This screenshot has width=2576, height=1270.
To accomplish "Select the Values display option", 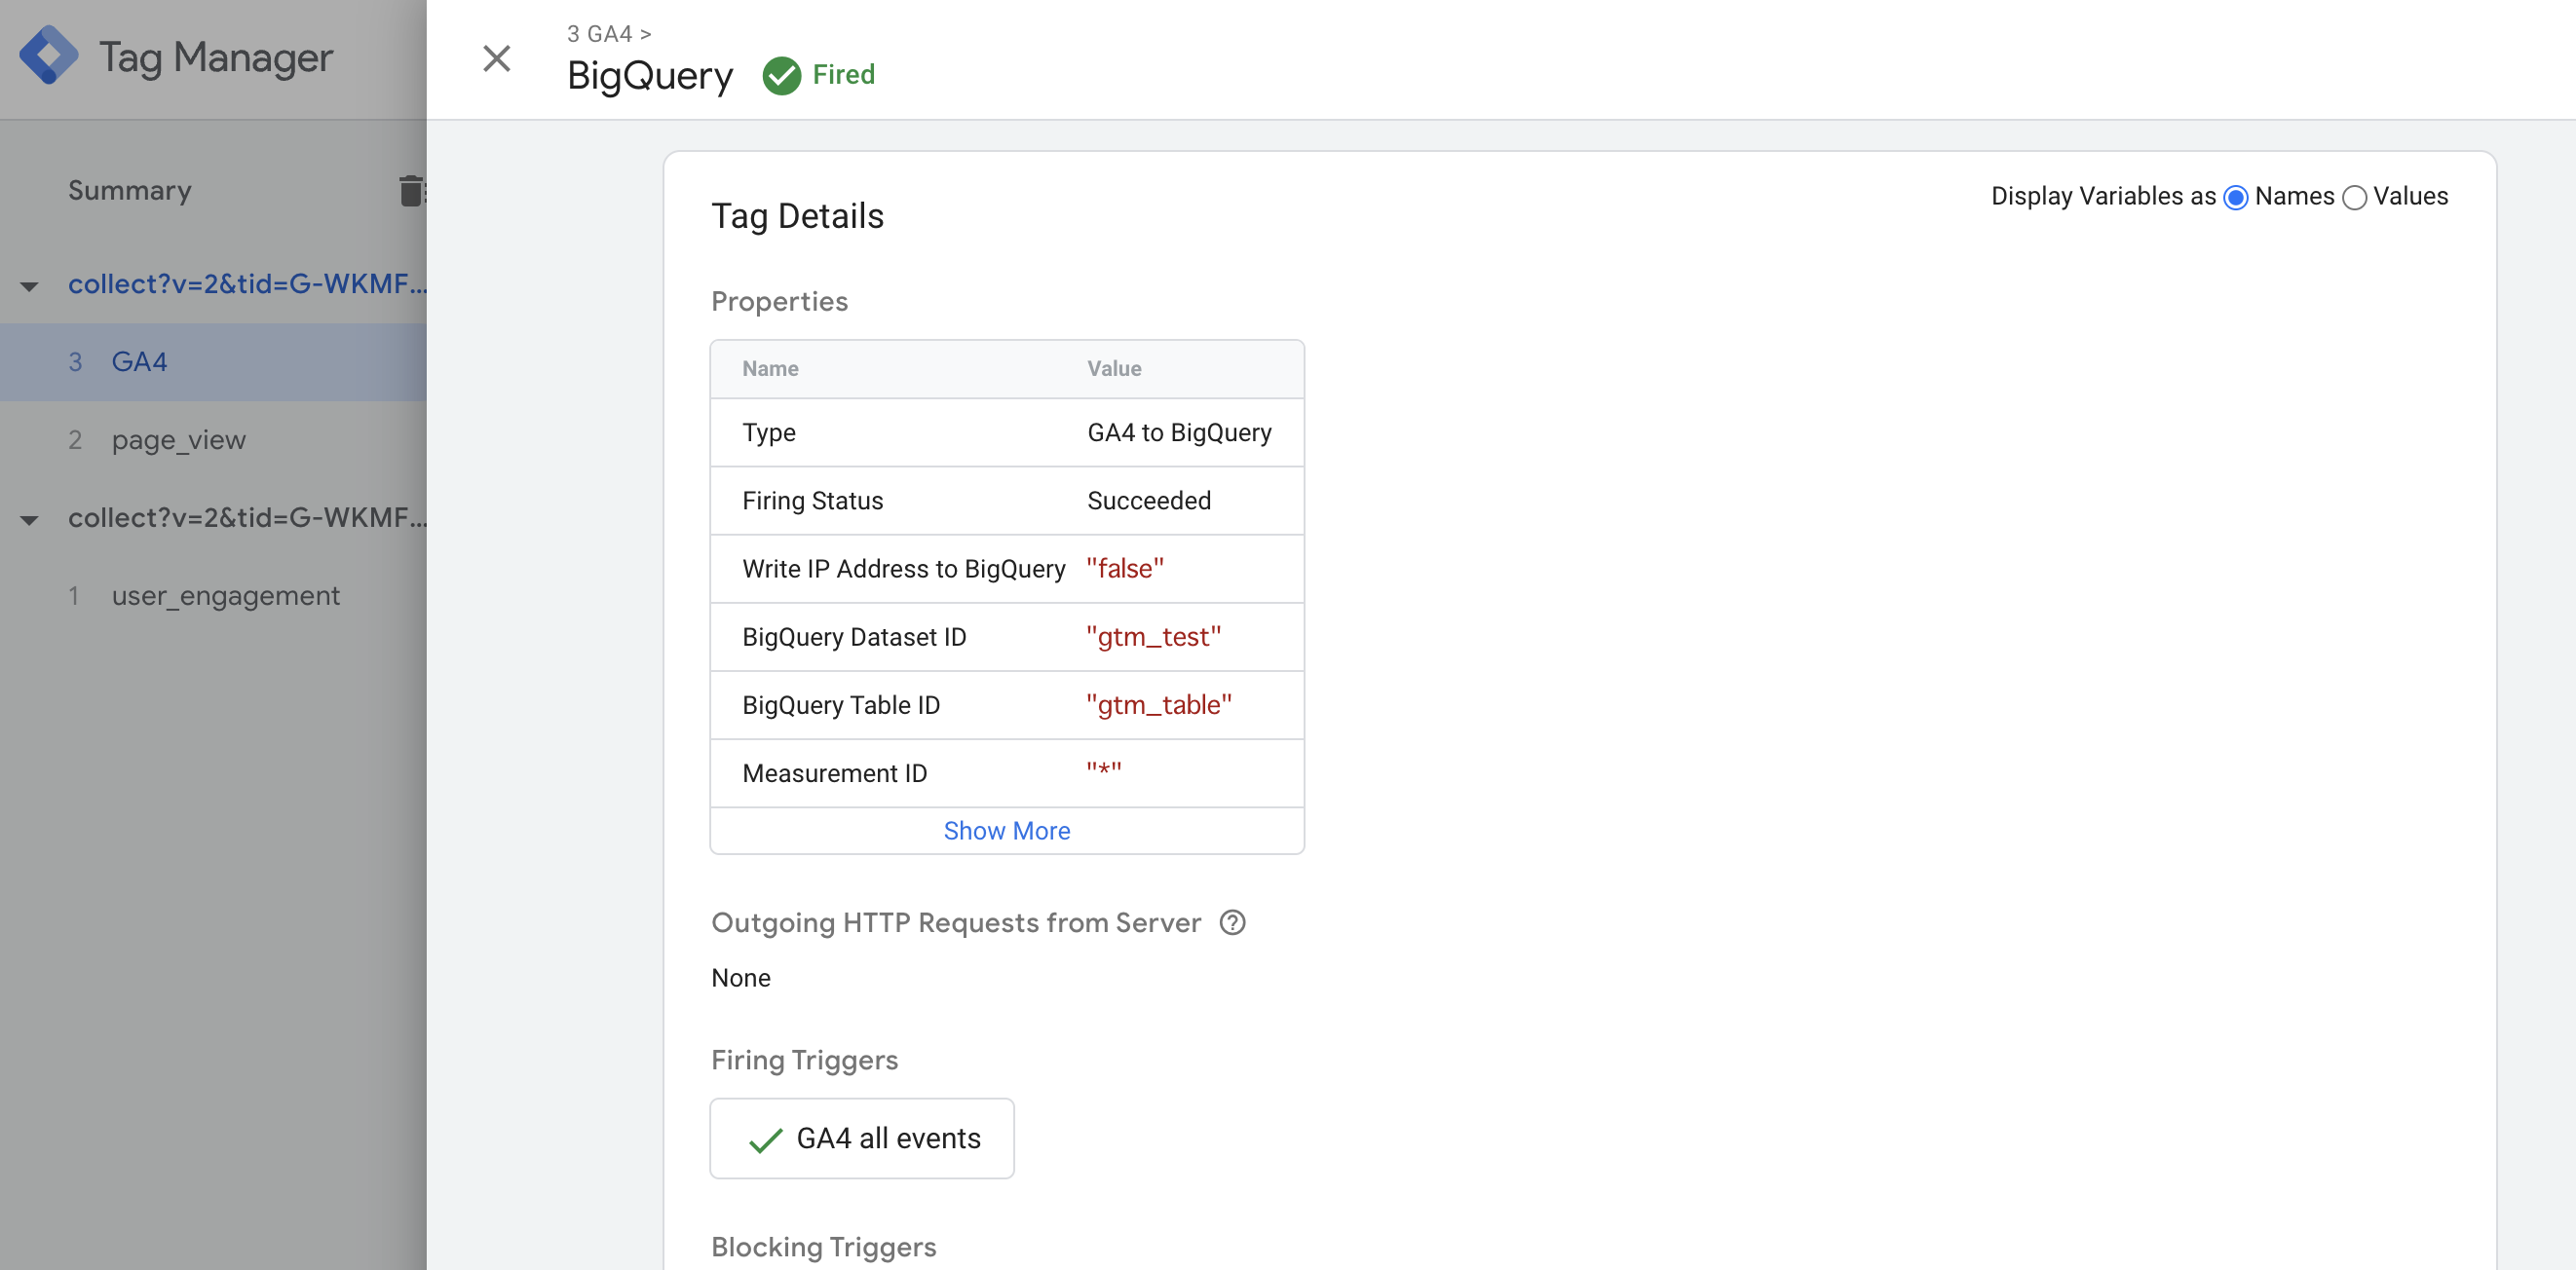I will (2354, 198).
